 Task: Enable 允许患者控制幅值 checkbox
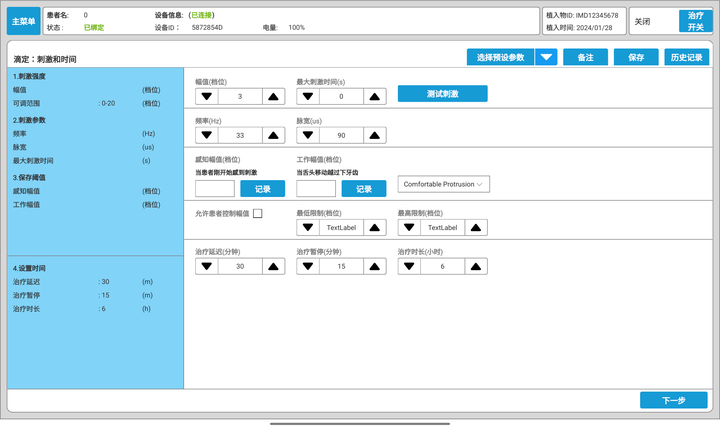point(257,214)
